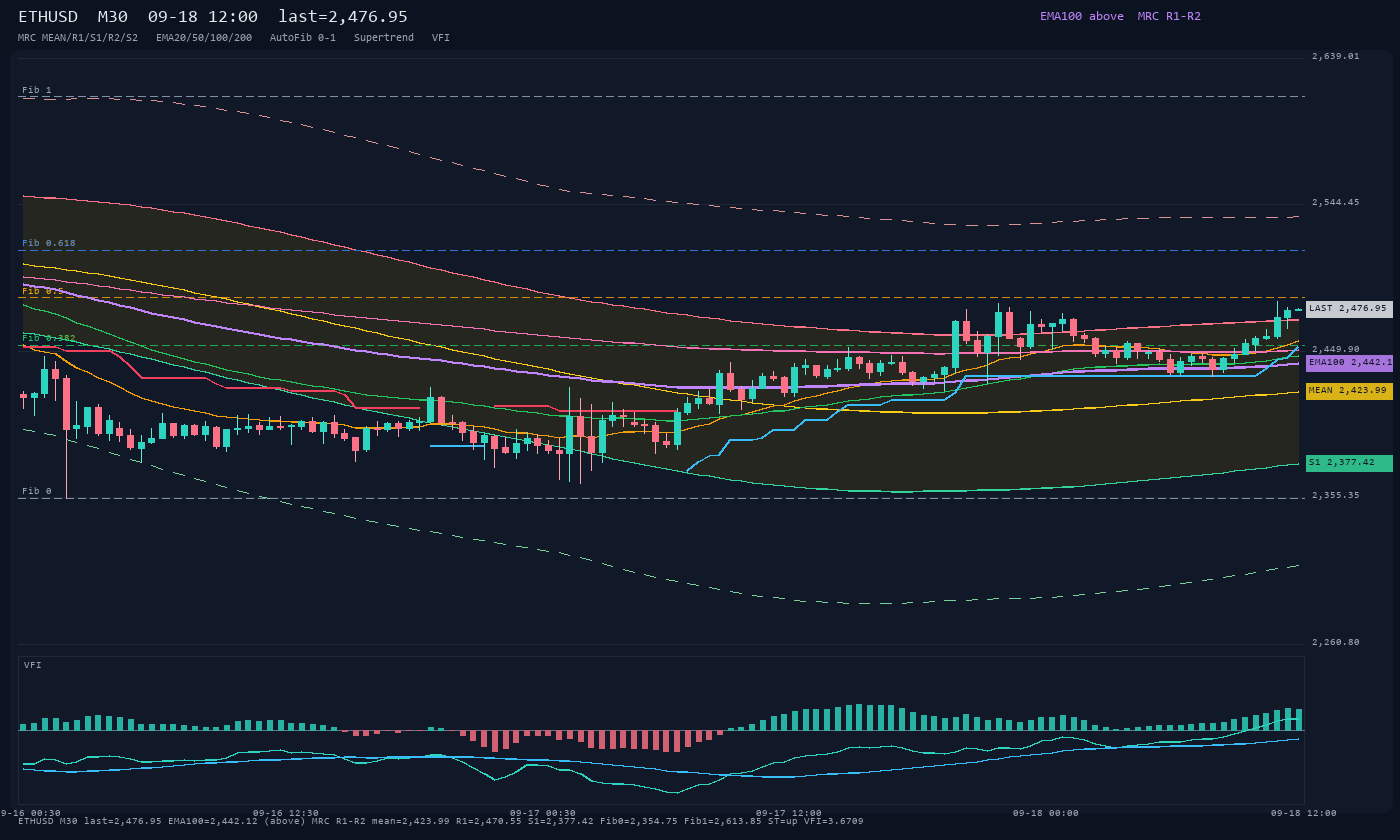Click the 09-18 12:00 time axis label

tap(1304, 813)
